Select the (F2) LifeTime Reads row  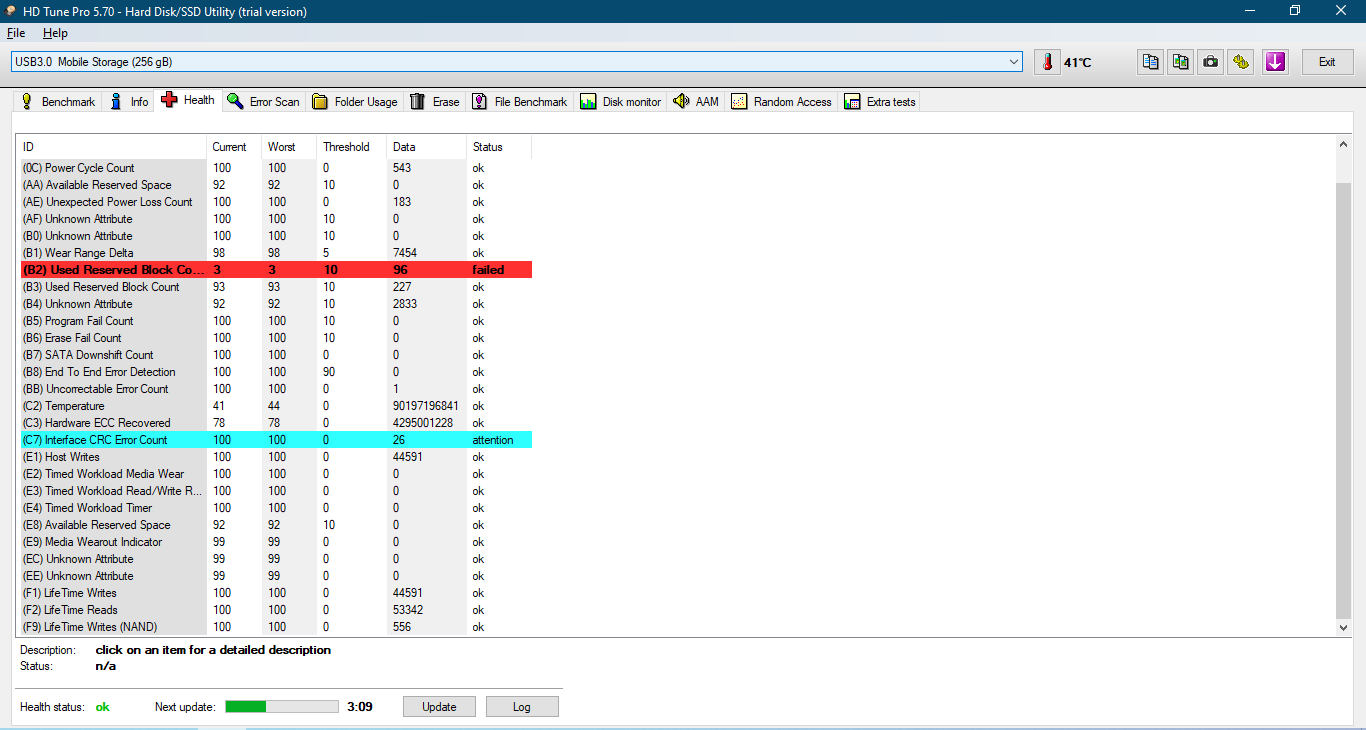[x=276, y=610]
